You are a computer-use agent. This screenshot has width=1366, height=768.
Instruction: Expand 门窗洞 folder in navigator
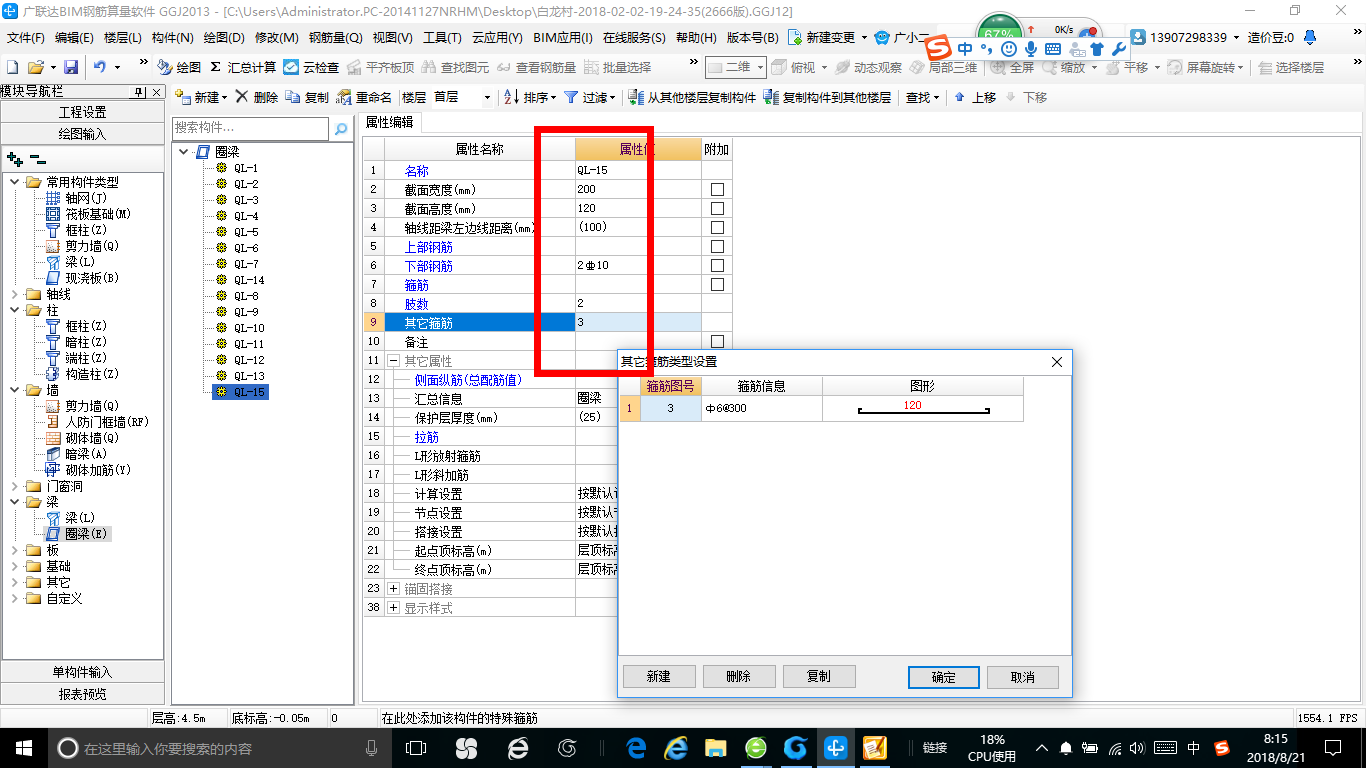point(14,486)
